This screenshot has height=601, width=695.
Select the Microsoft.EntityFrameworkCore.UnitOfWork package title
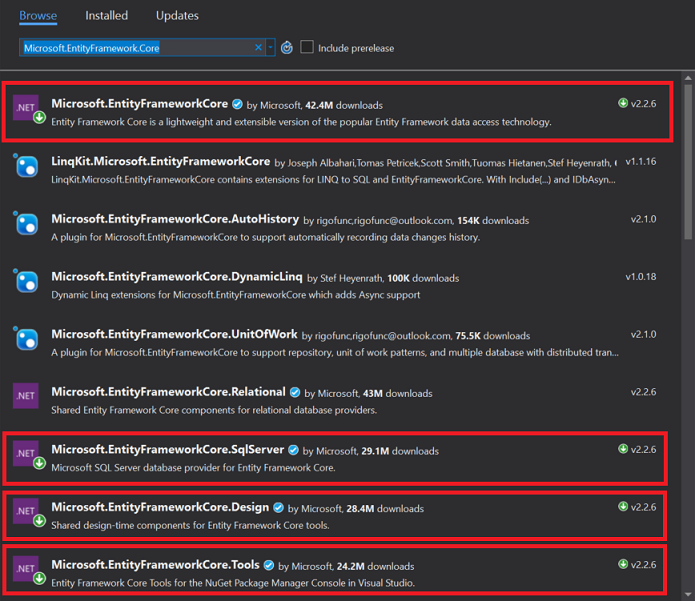[x=174, y=334]
